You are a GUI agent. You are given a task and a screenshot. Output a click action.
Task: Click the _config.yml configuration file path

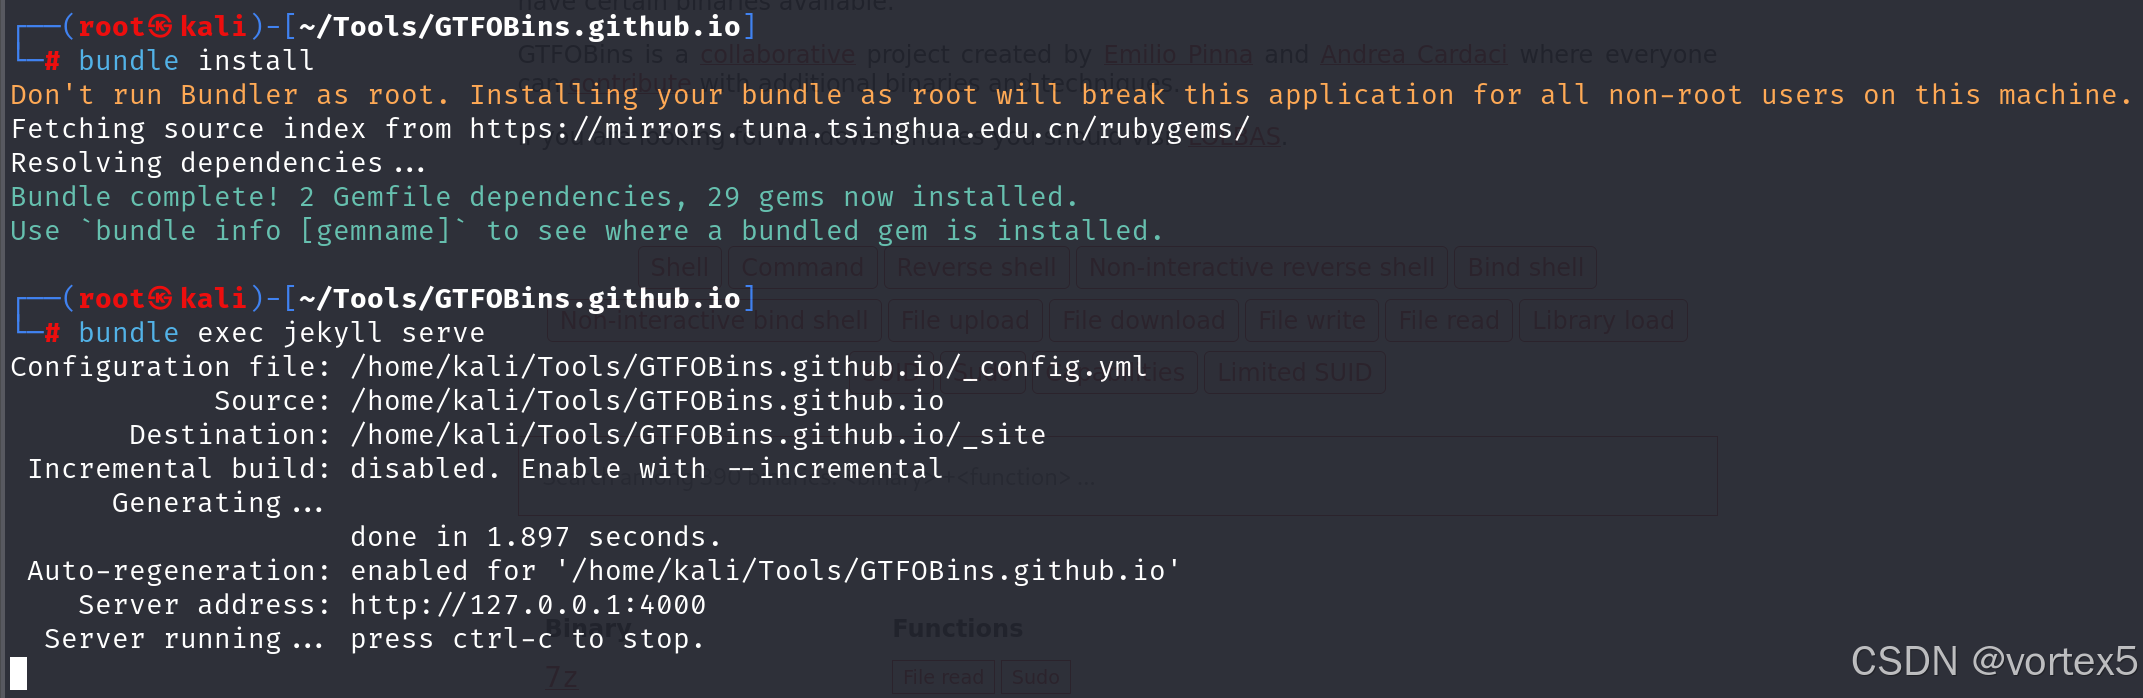click(x=748, y=367)
